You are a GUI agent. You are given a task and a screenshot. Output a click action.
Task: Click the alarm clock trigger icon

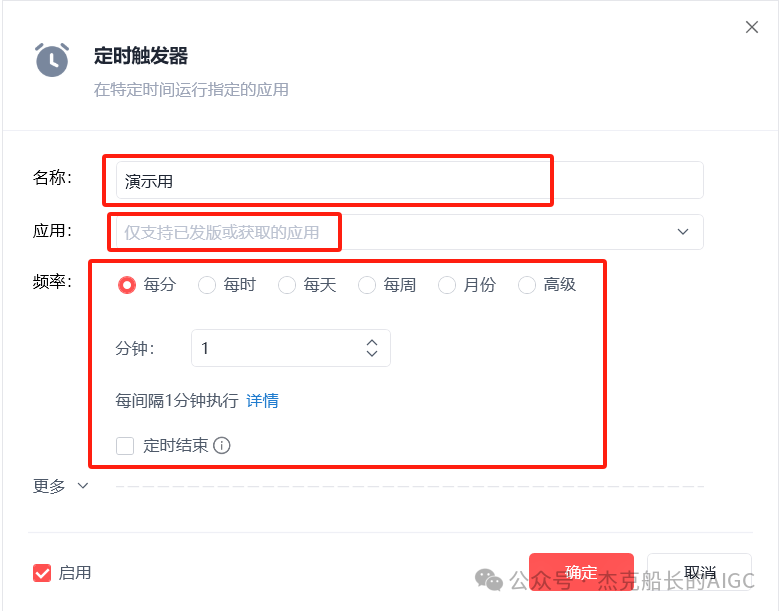pyautogui.click(x=52, y=60)
